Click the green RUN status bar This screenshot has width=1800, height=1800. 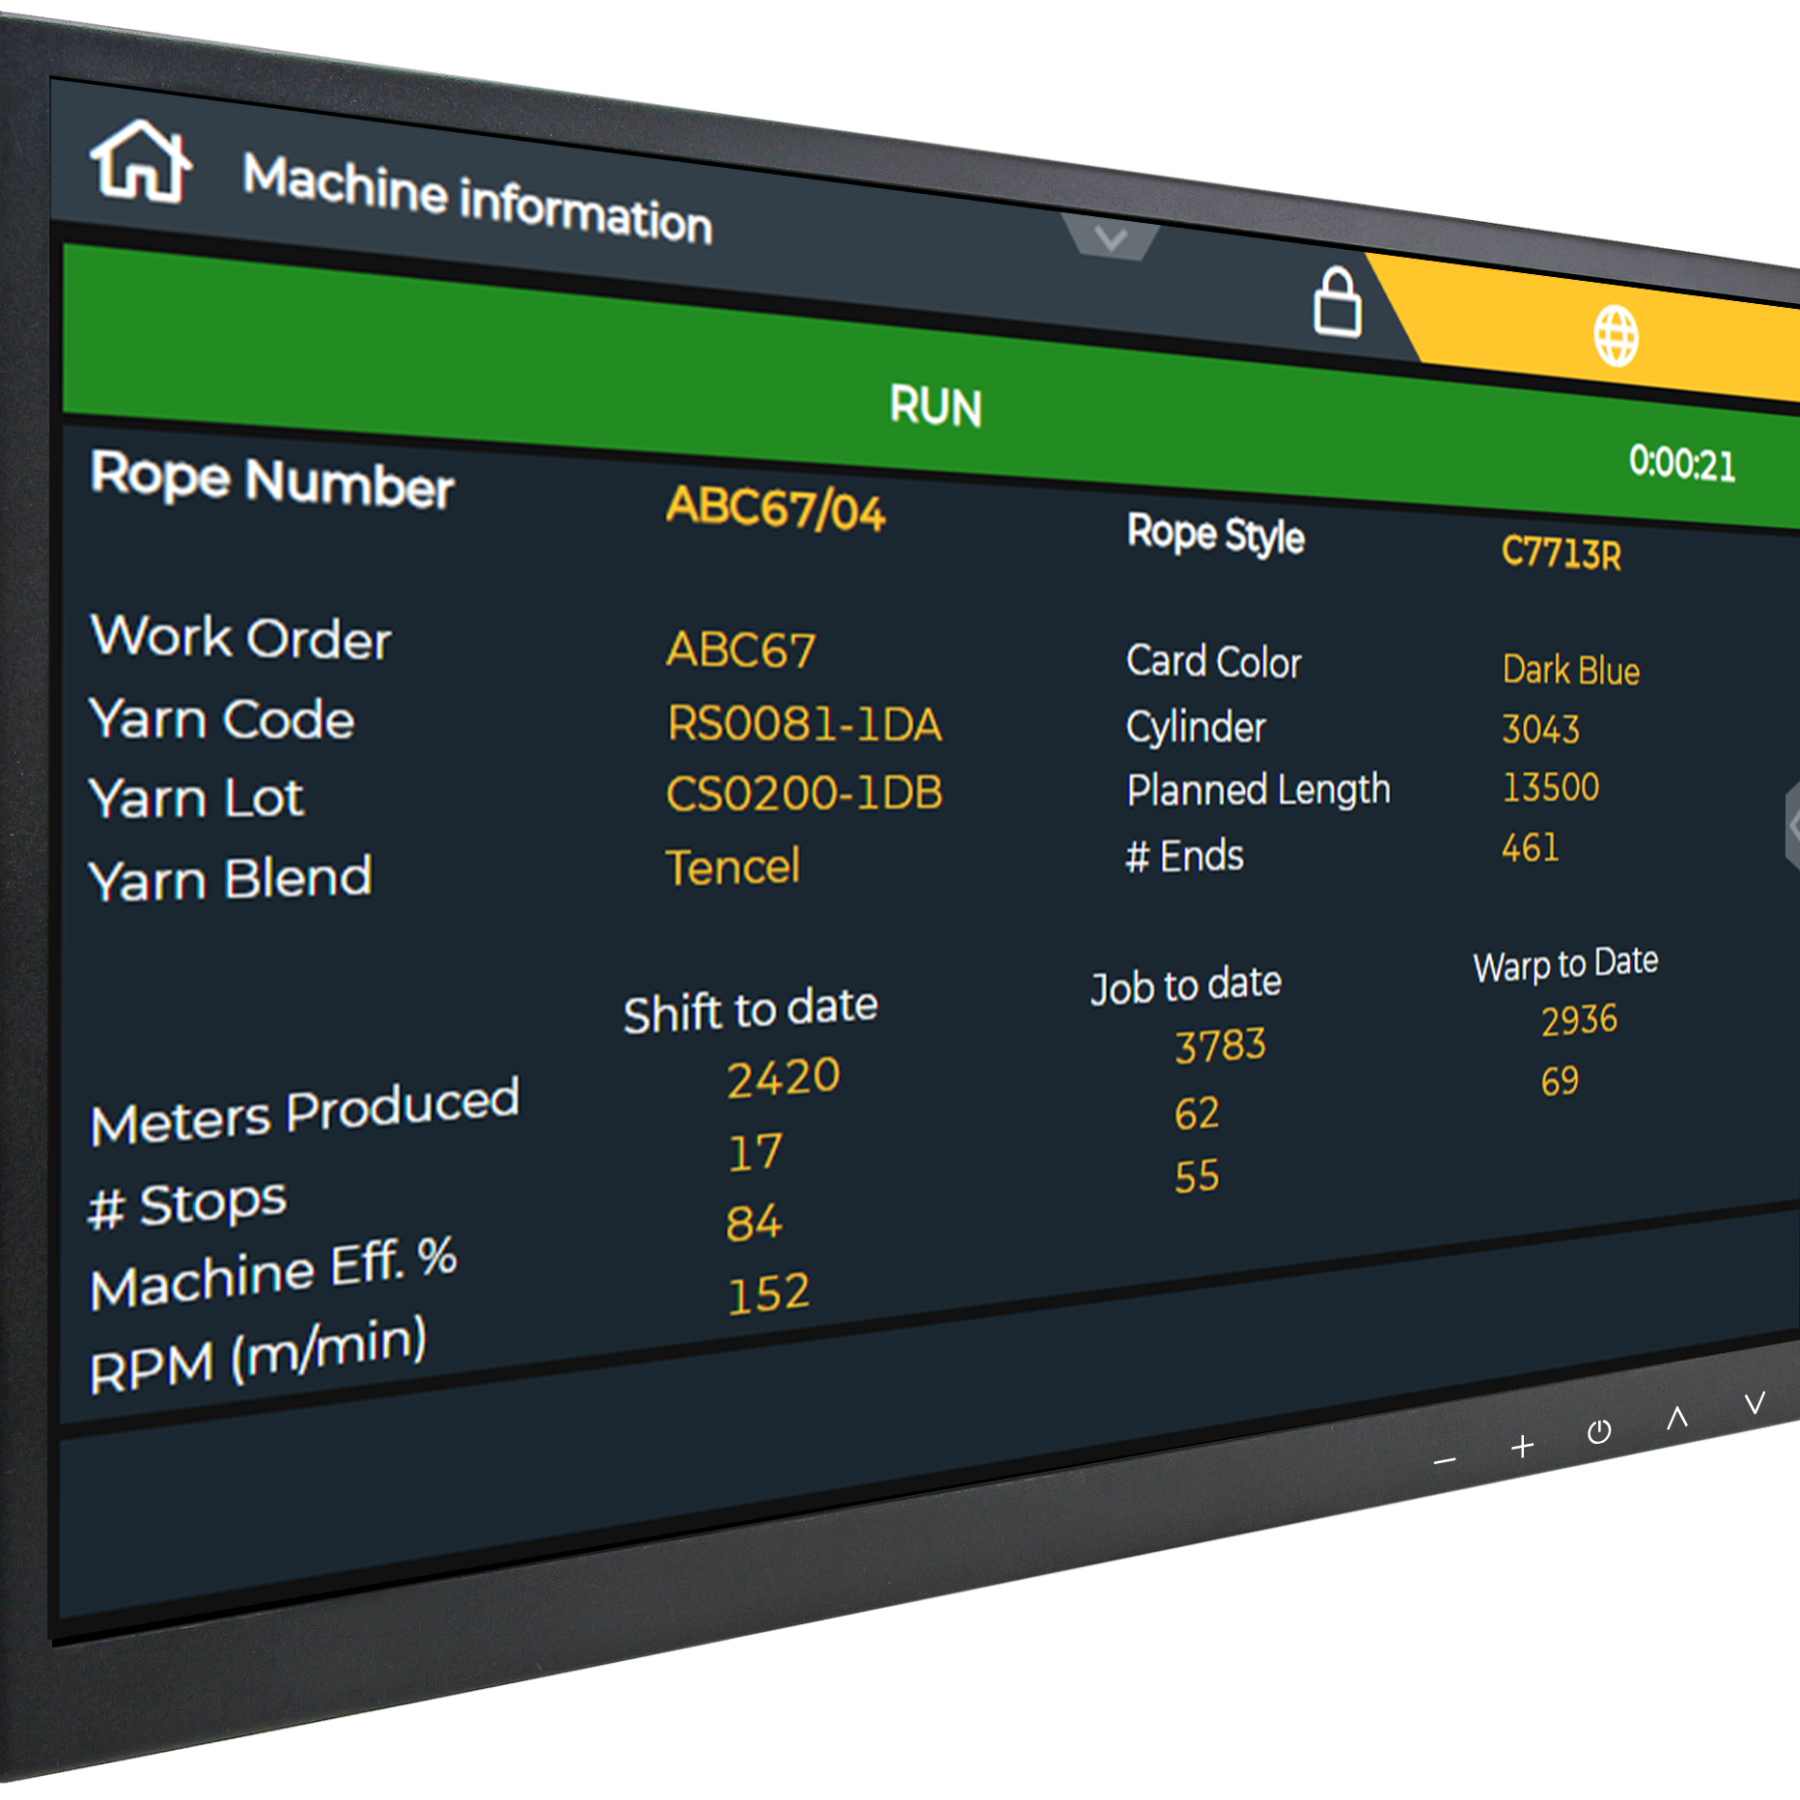935,406
